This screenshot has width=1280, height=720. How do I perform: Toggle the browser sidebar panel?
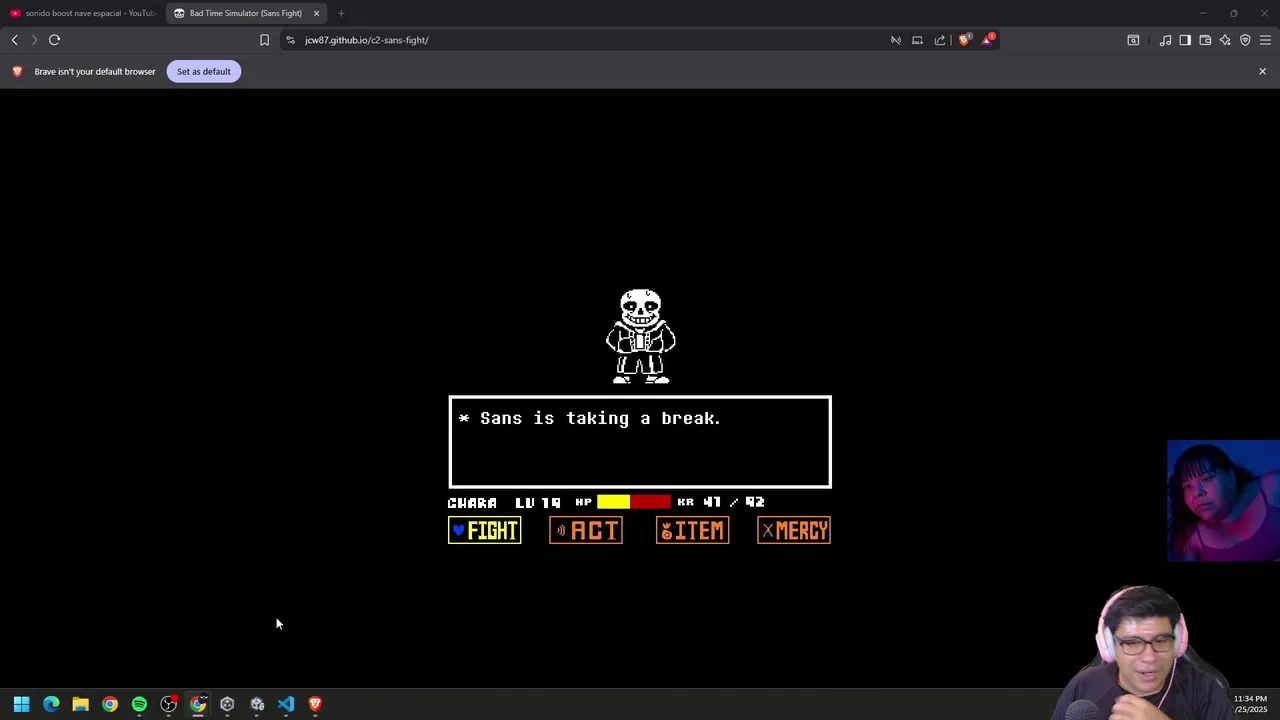point(1185,40)
